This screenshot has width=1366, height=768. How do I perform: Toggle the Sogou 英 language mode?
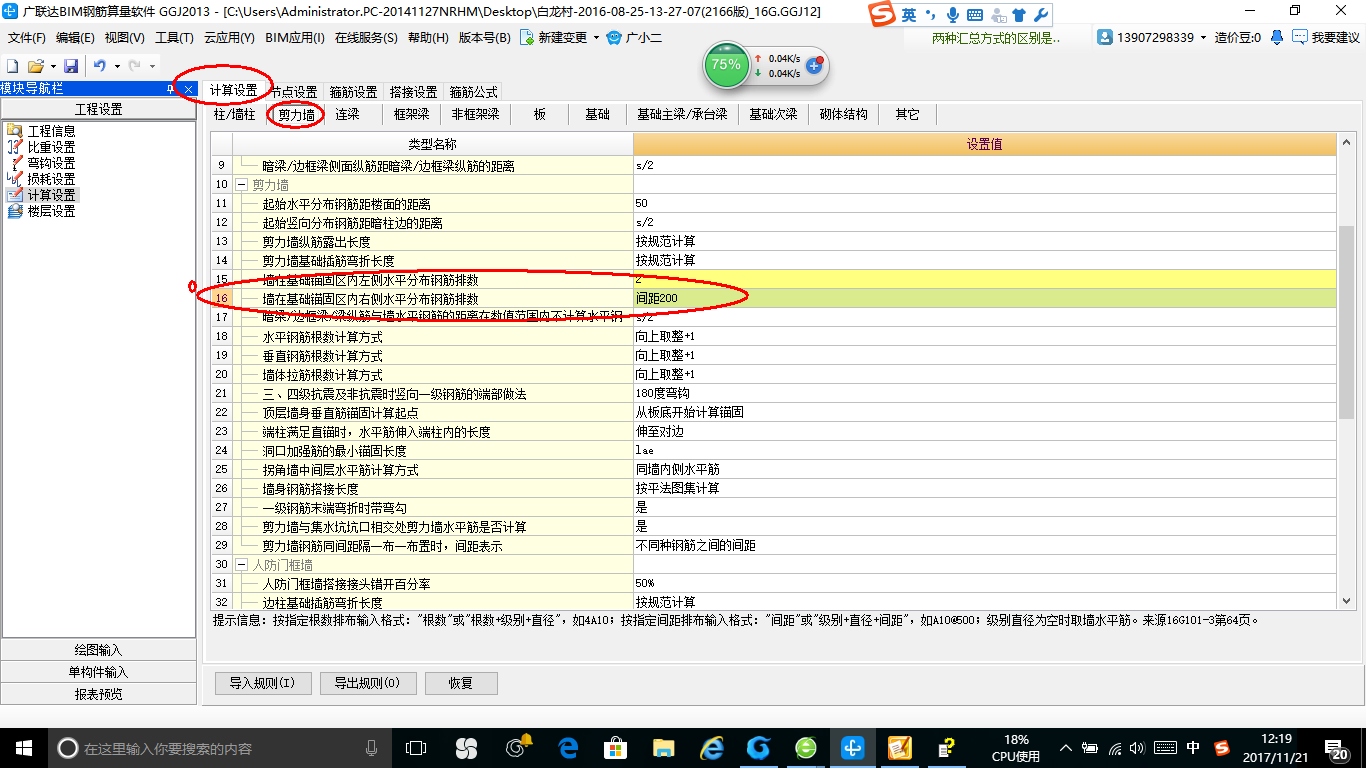908,15
